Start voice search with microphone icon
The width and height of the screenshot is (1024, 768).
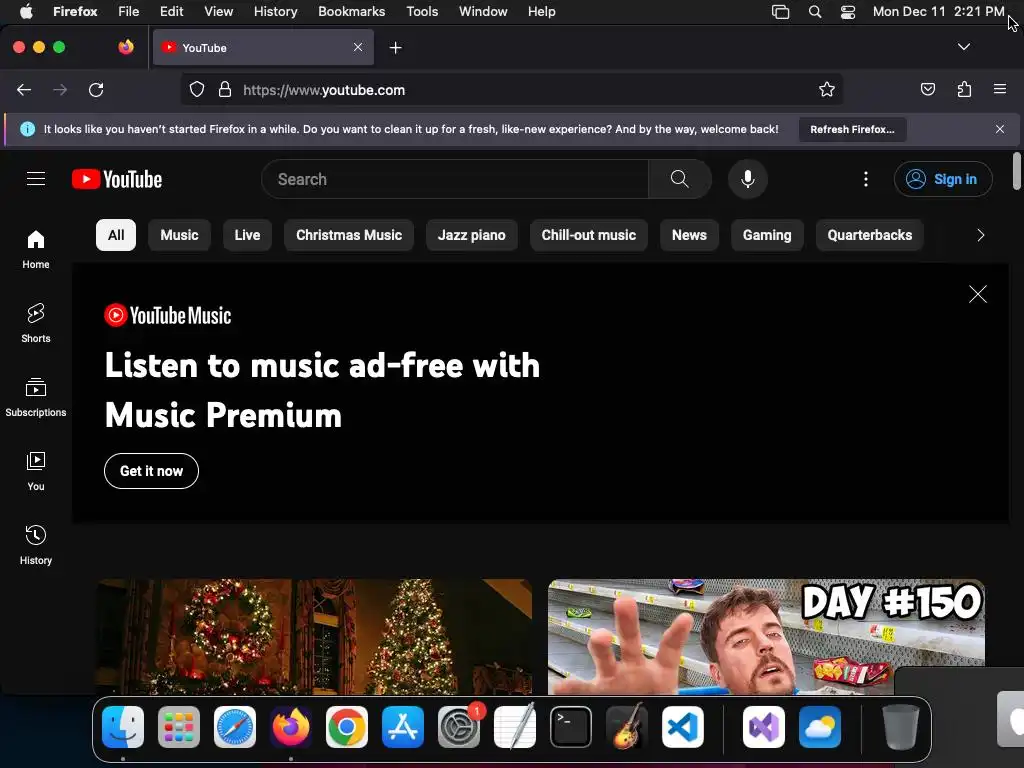click(x=748, y=179)
